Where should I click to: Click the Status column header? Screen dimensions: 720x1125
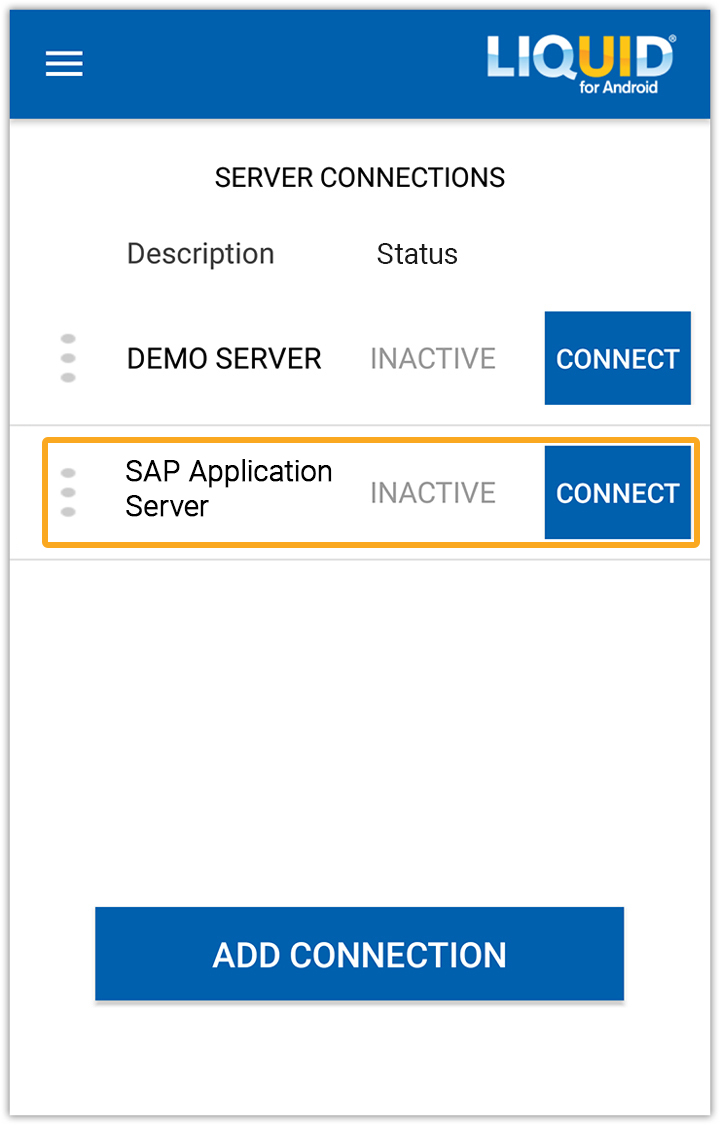click(417, 254)
